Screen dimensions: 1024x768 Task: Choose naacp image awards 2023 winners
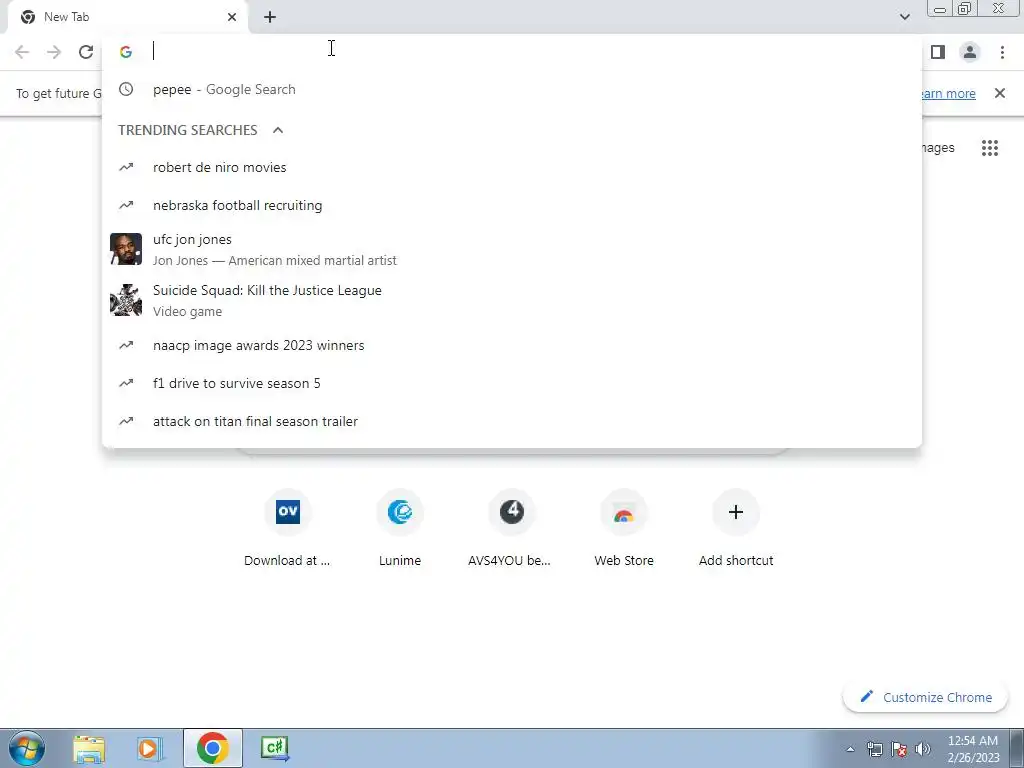(512, 345)
